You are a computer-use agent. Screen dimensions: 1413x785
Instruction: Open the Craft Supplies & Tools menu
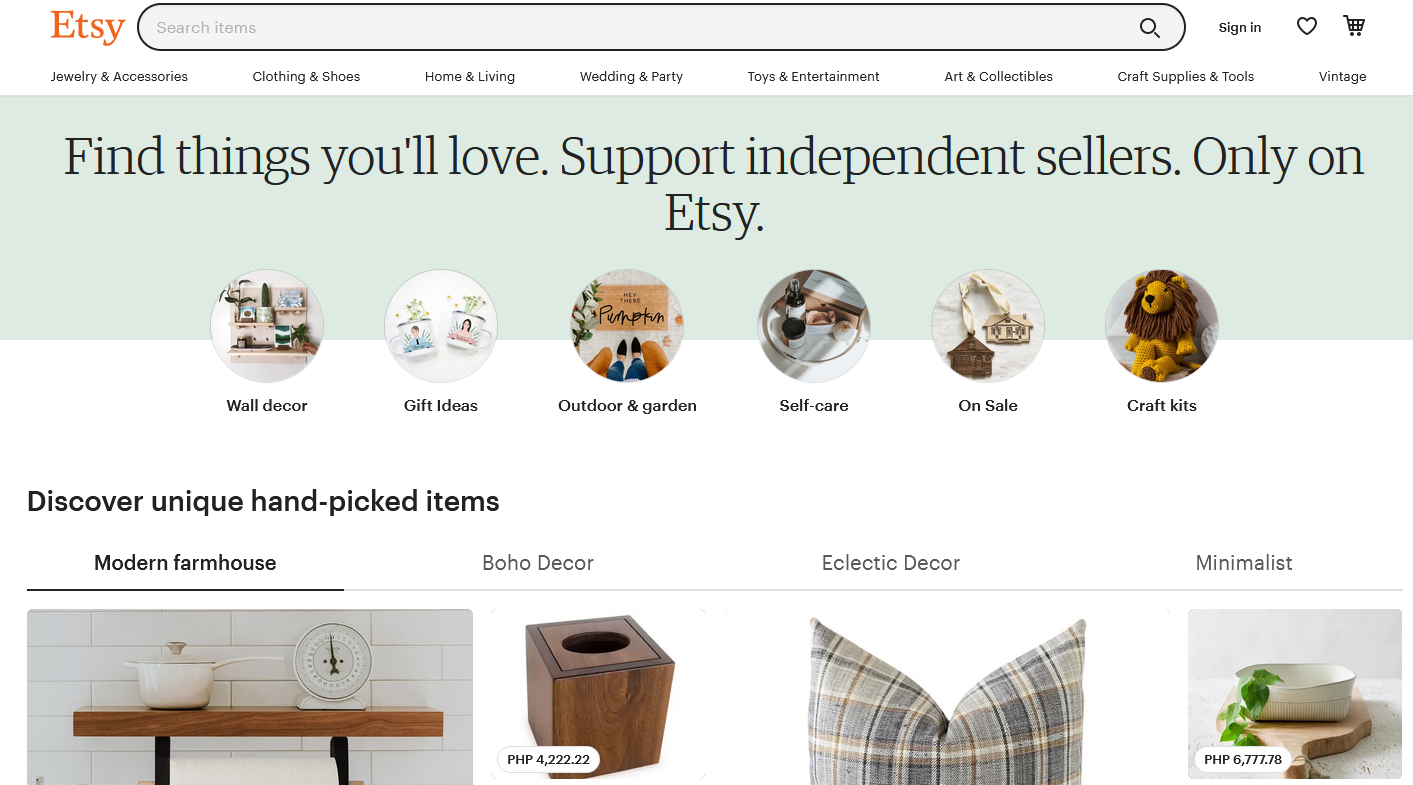[x=1185, y=76]
